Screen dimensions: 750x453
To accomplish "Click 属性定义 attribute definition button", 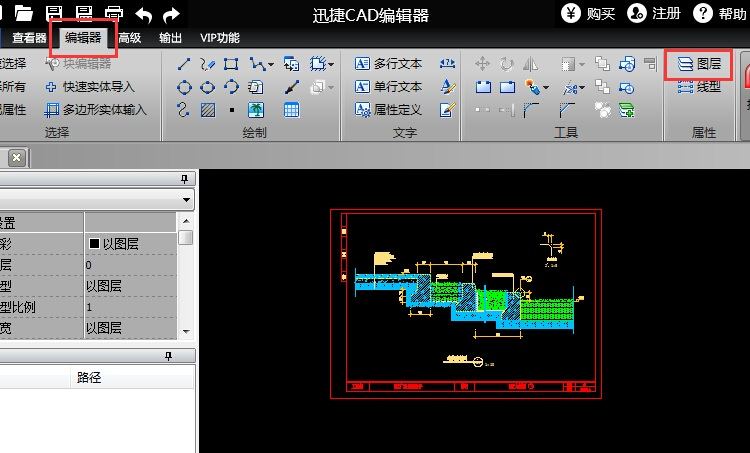I will [388, 110].
